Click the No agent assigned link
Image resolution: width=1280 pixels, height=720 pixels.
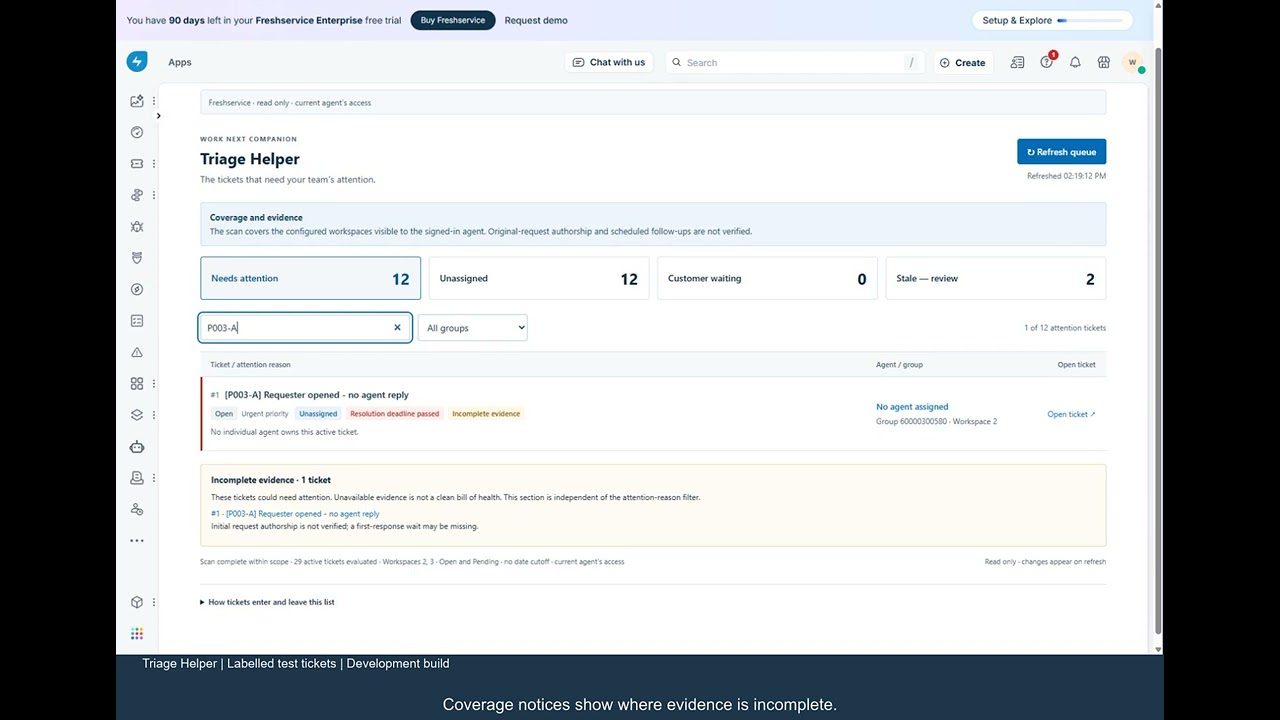tap(912, 407)
